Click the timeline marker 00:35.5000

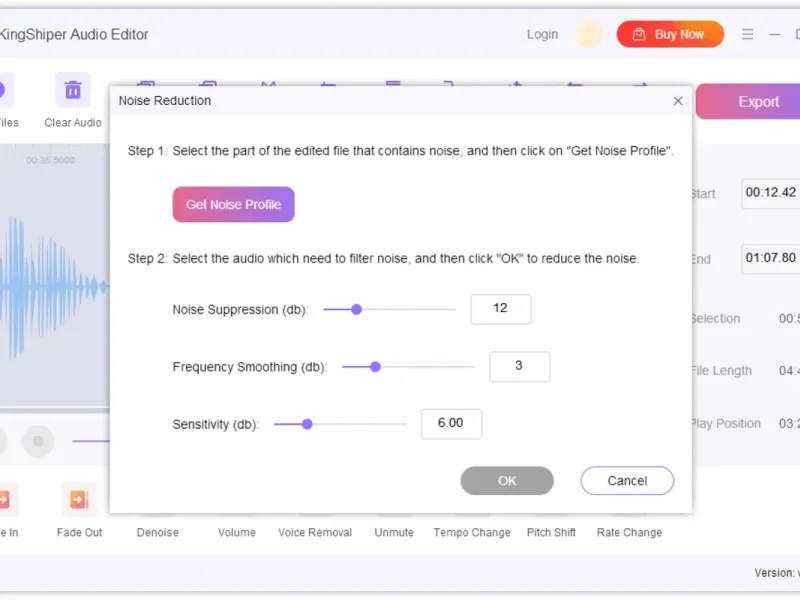[50, 160]
